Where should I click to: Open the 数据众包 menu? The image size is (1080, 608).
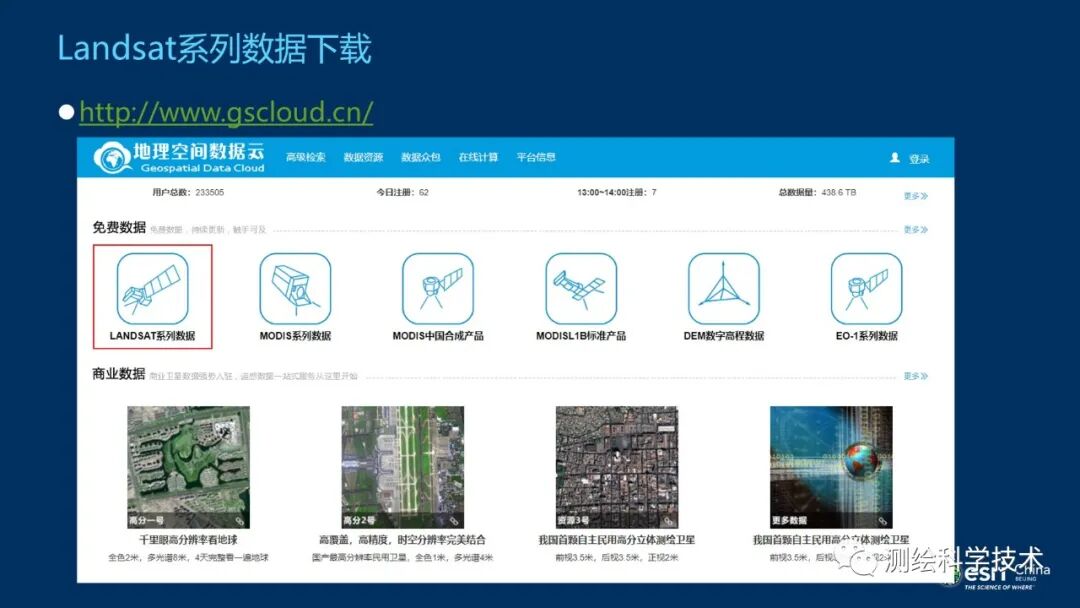(x=421, y=157)
